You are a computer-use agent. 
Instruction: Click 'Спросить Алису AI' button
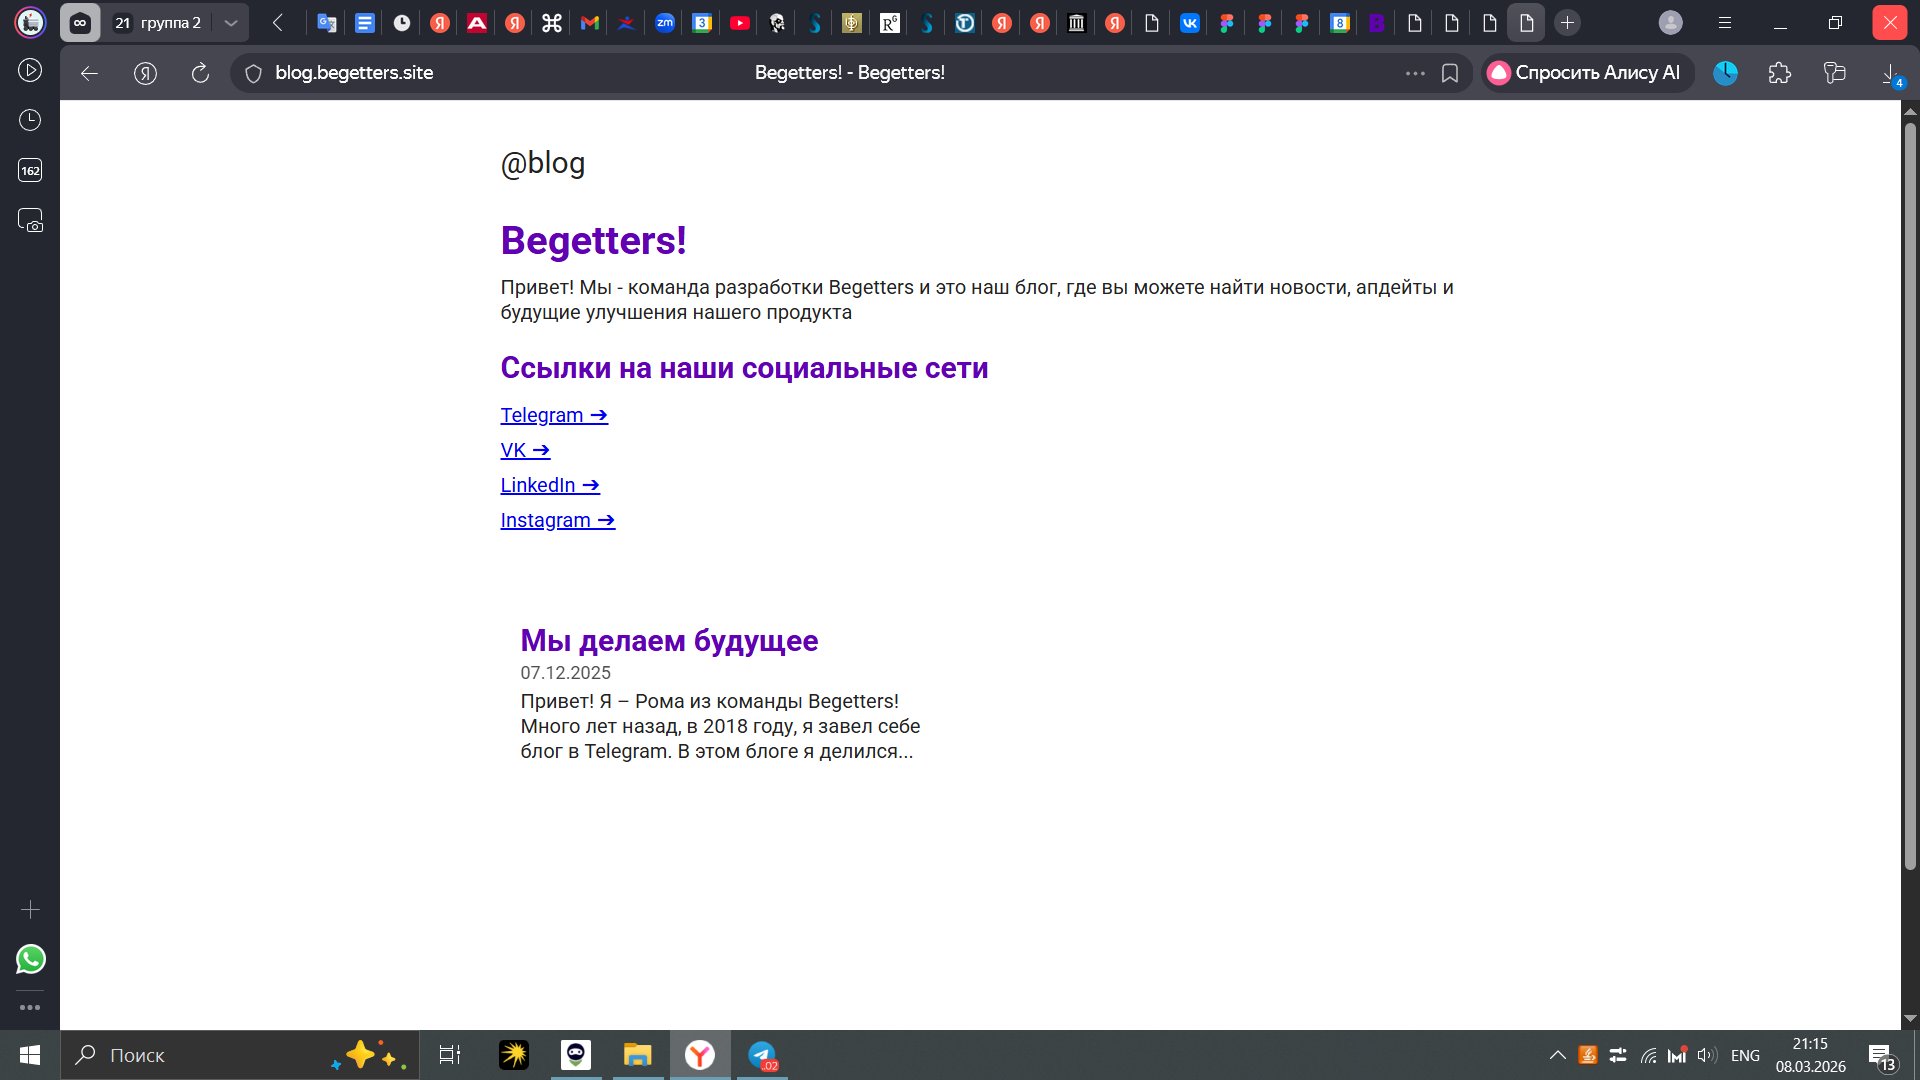point(1586,73)
